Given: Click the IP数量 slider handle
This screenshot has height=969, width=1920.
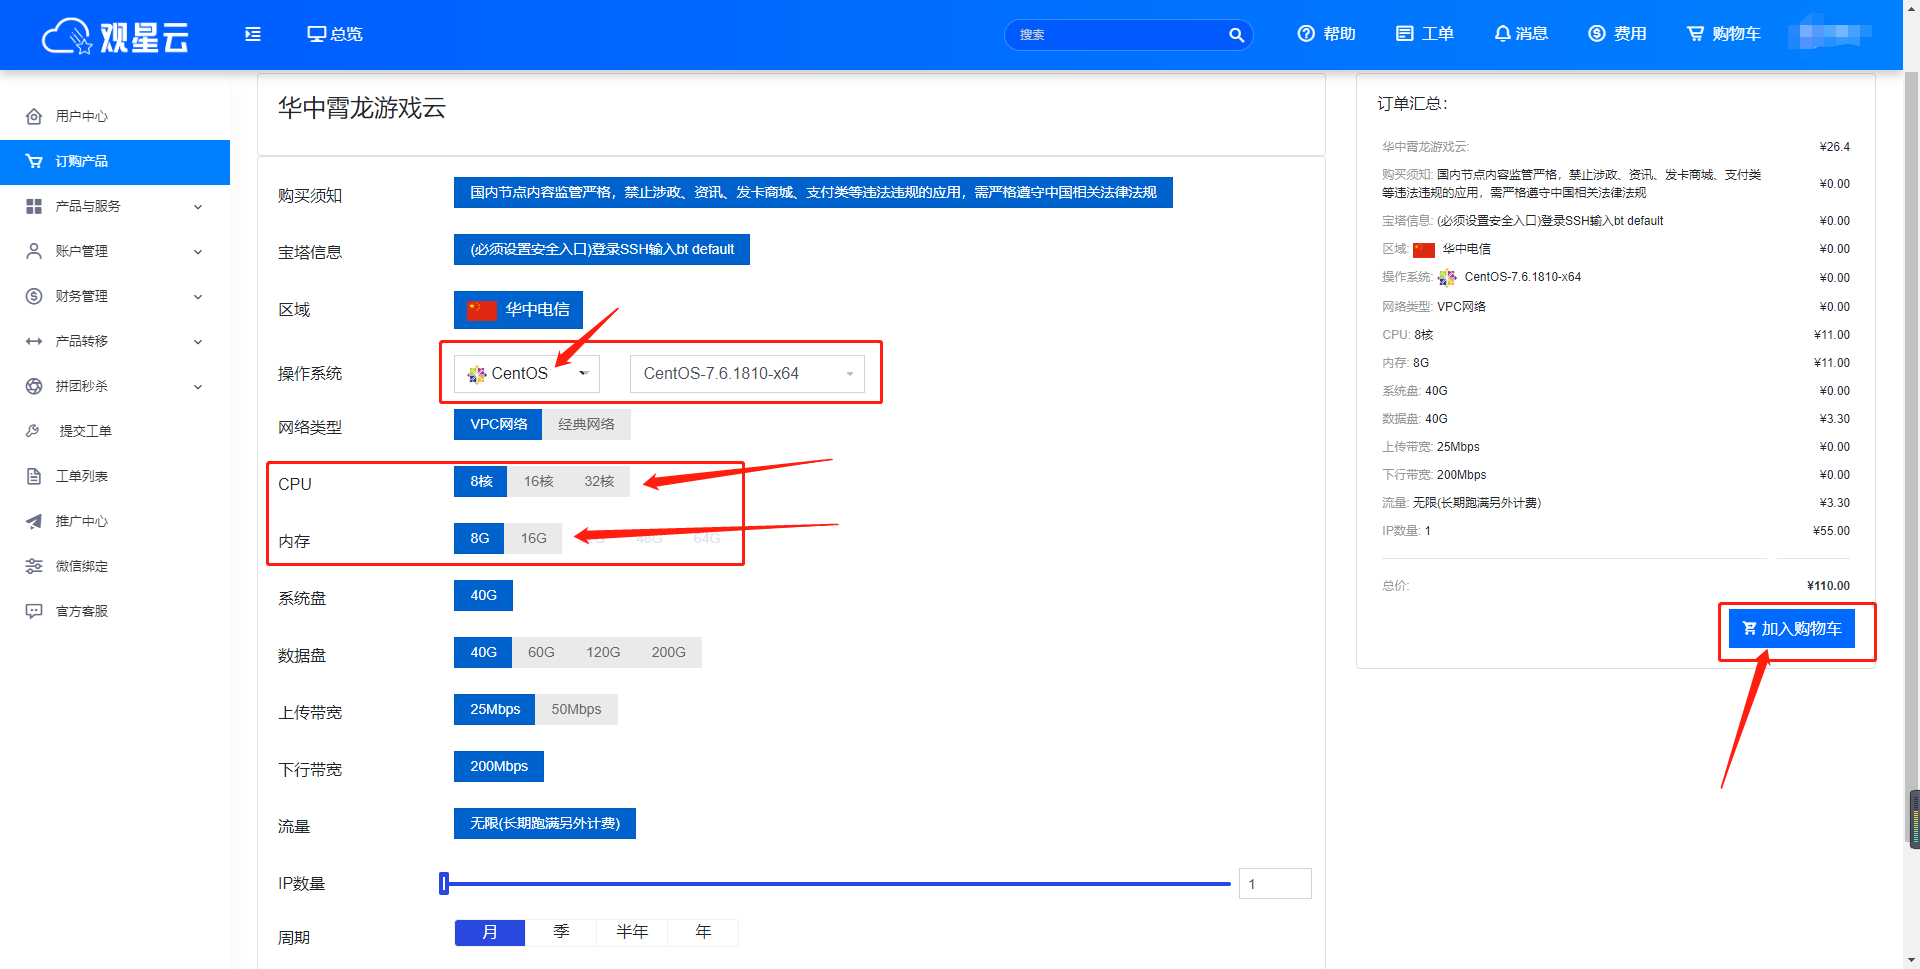Looking at the screenshot, I should [x=444, y=883].
